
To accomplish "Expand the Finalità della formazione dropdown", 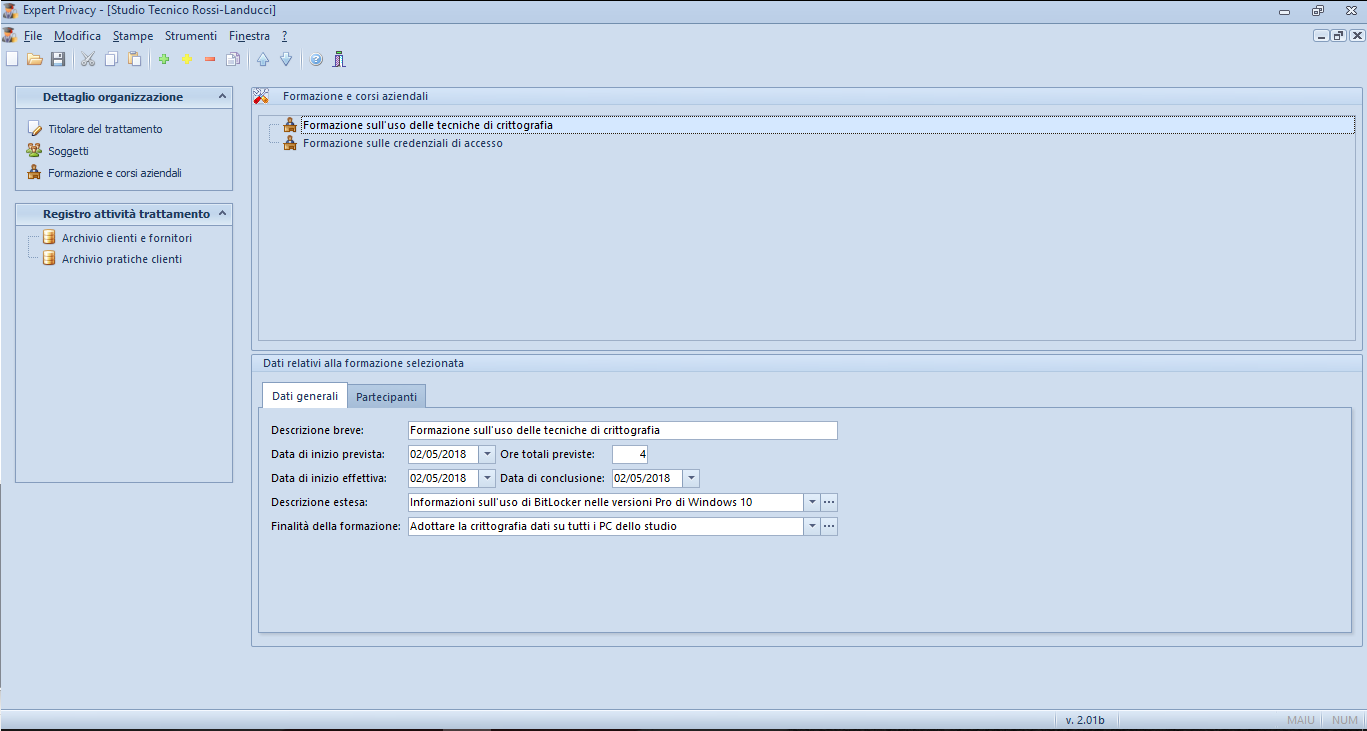I will (812, 526).
